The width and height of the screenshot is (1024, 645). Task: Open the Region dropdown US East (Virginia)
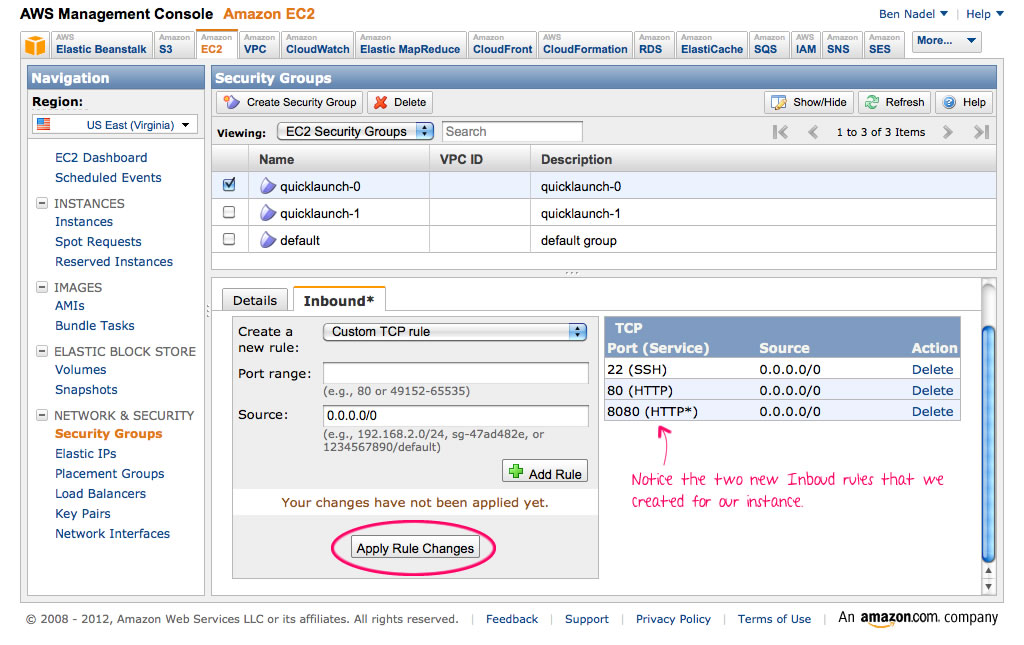click(115, 125)
